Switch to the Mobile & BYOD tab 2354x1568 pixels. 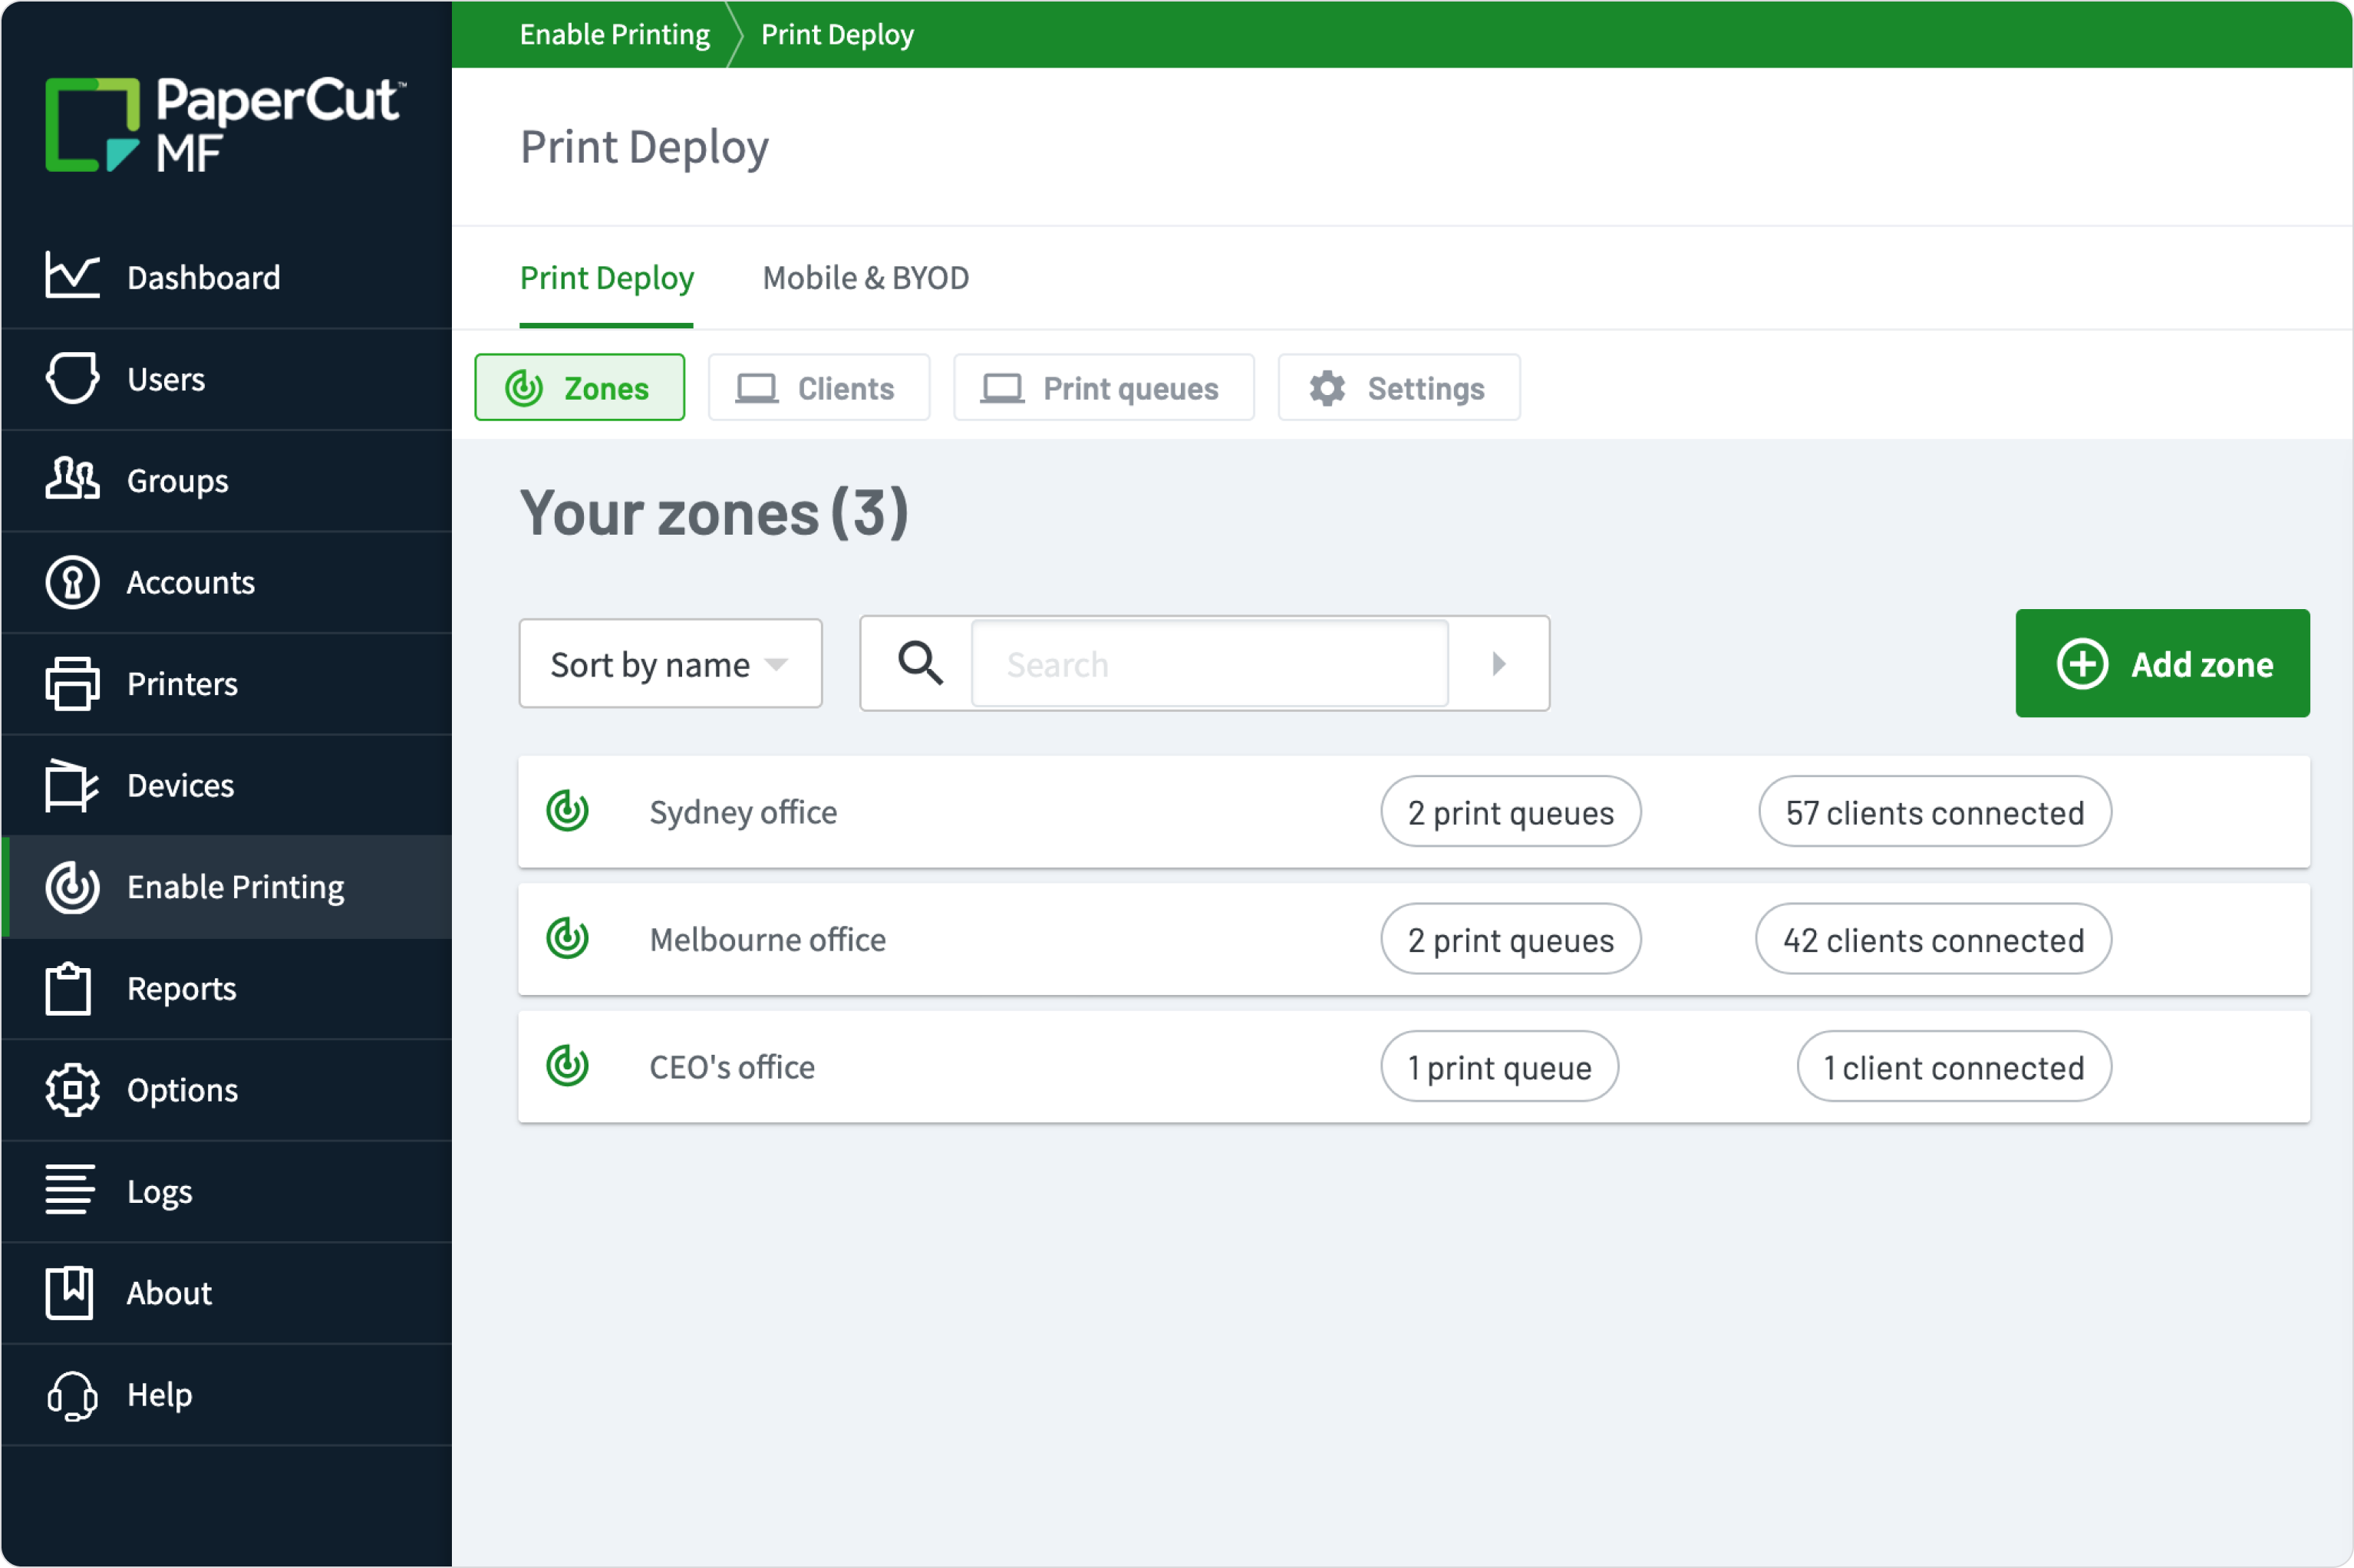click(865, 278)
